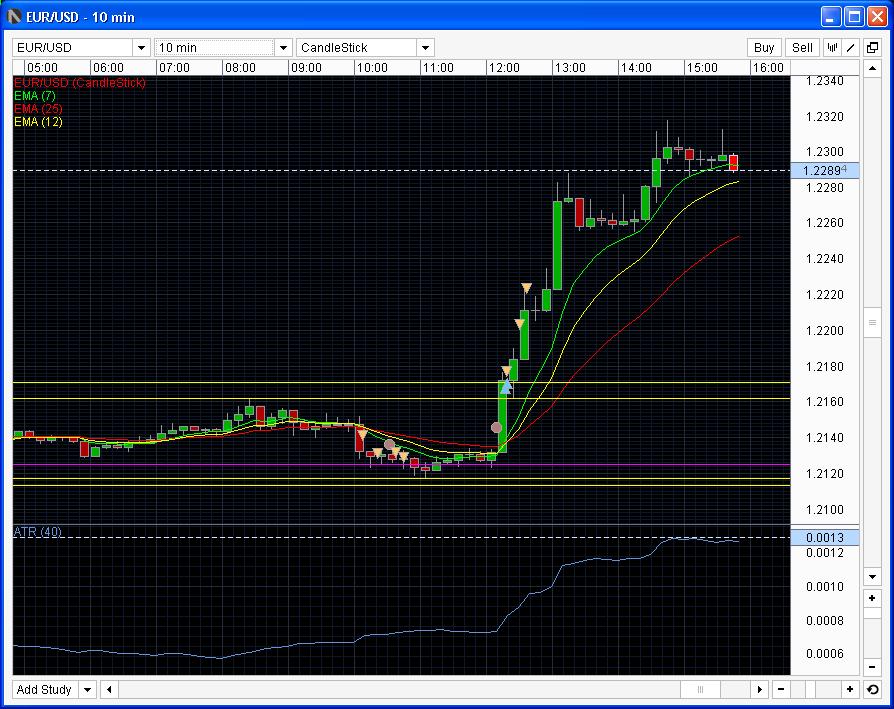The width and height of the screenshot is (894, 709).
Task: Close the EUR/USD chart window
Action: [877, 17]
